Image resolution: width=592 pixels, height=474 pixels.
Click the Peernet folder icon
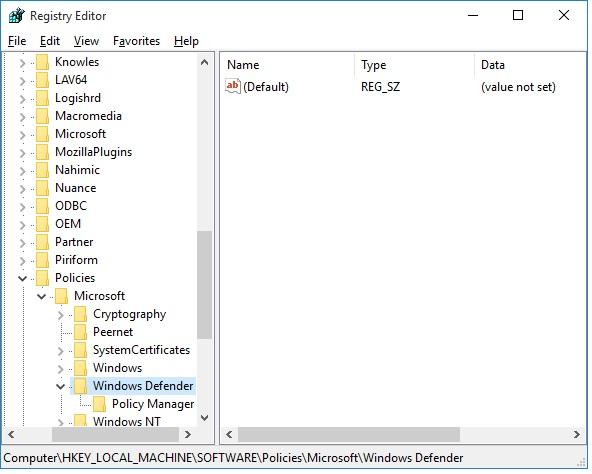(80, 332)
